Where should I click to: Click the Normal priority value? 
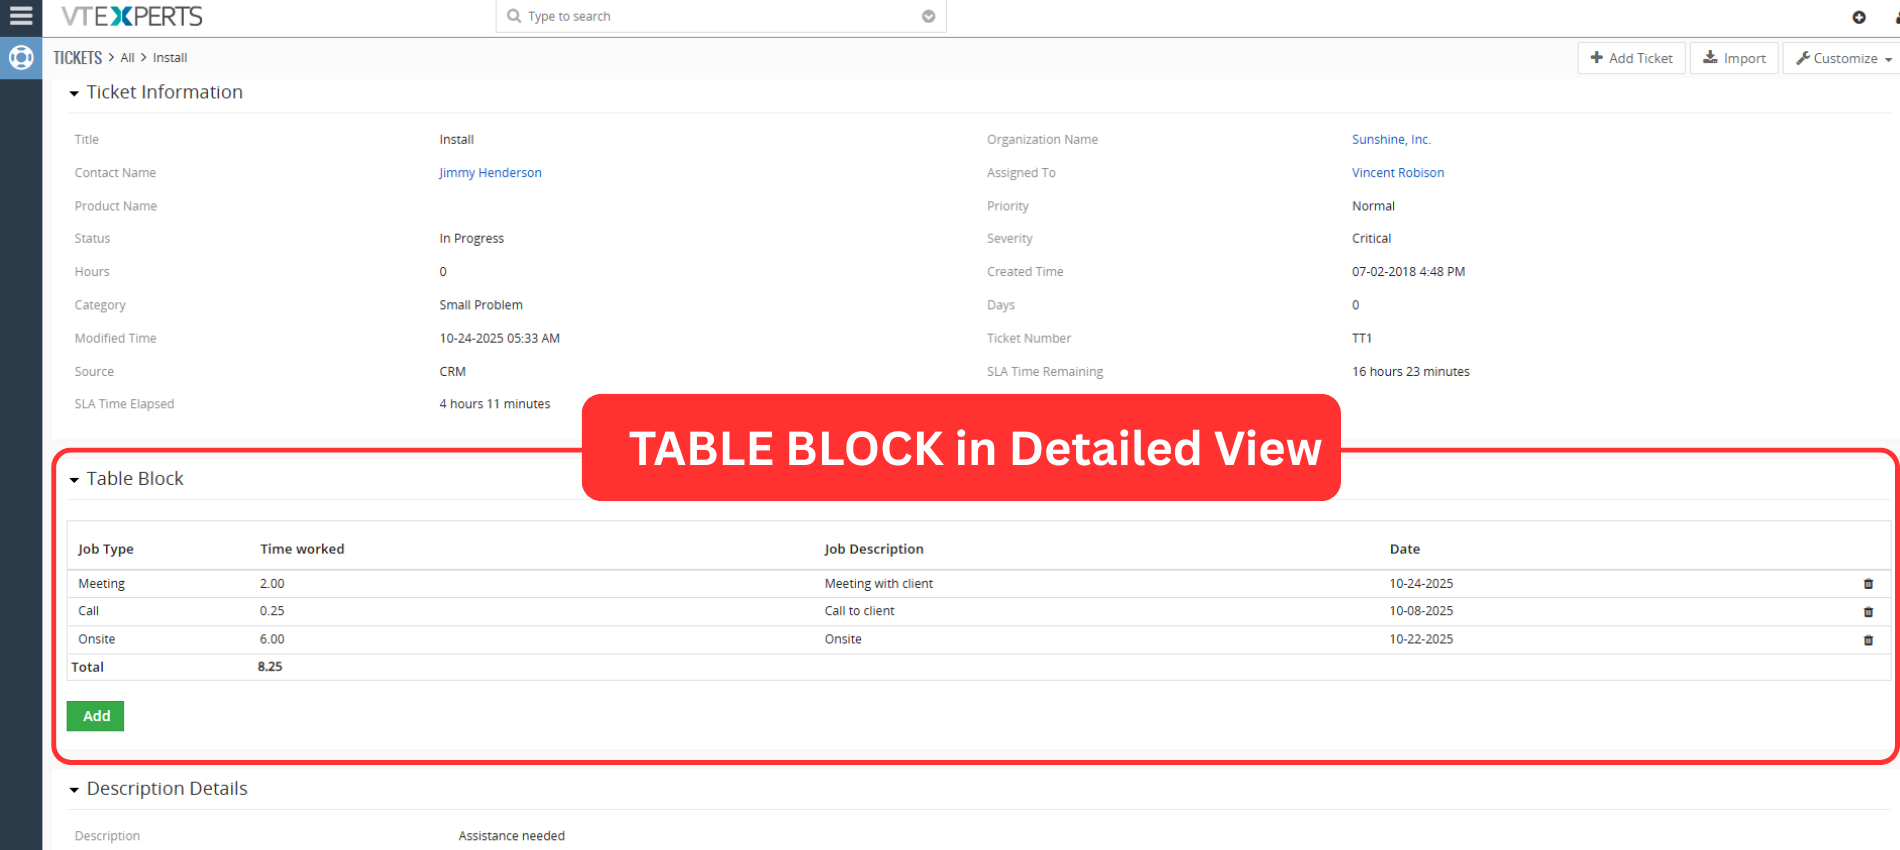coord(1374,206)
